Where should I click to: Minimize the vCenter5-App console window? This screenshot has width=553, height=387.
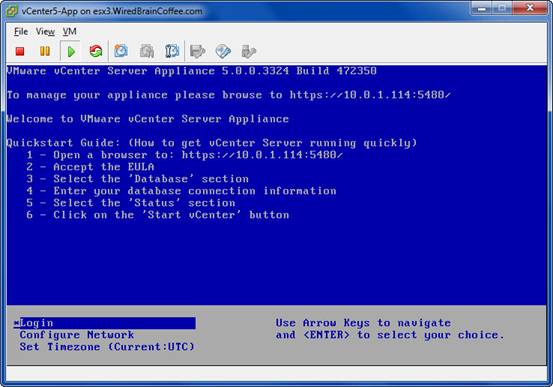coord(482,8)
